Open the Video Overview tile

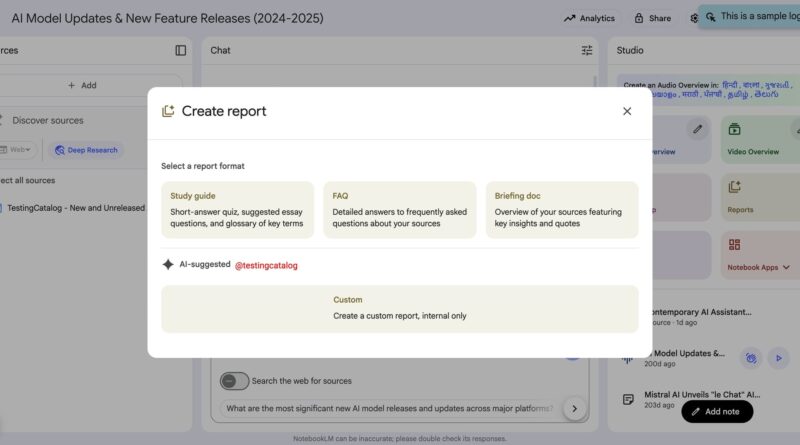coord(760,139)
